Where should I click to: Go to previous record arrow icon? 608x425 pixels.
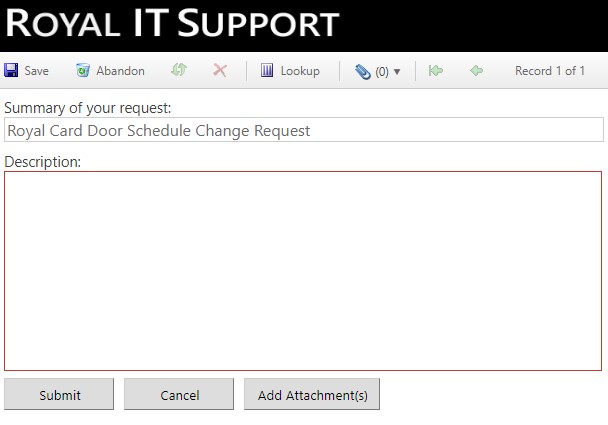tap(477, 71)
